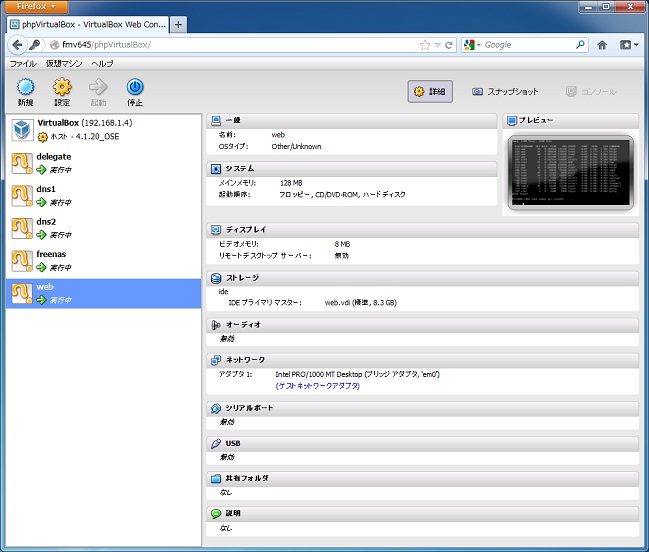Click the Firefox menu button
The image size is (649, 552).
click(36, 6)
